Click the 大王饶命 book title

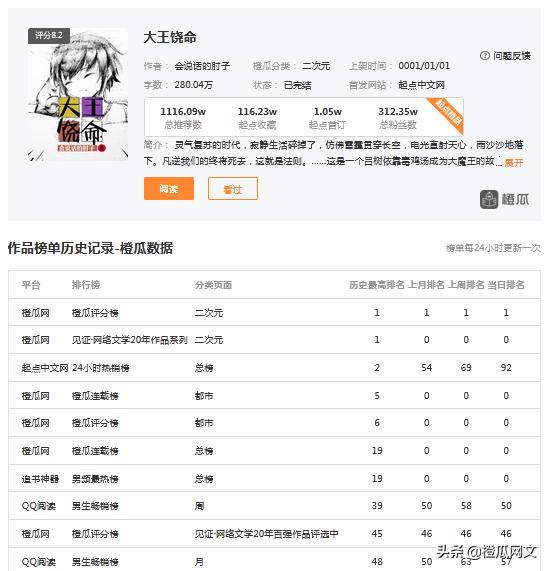[x=170, y=37]
